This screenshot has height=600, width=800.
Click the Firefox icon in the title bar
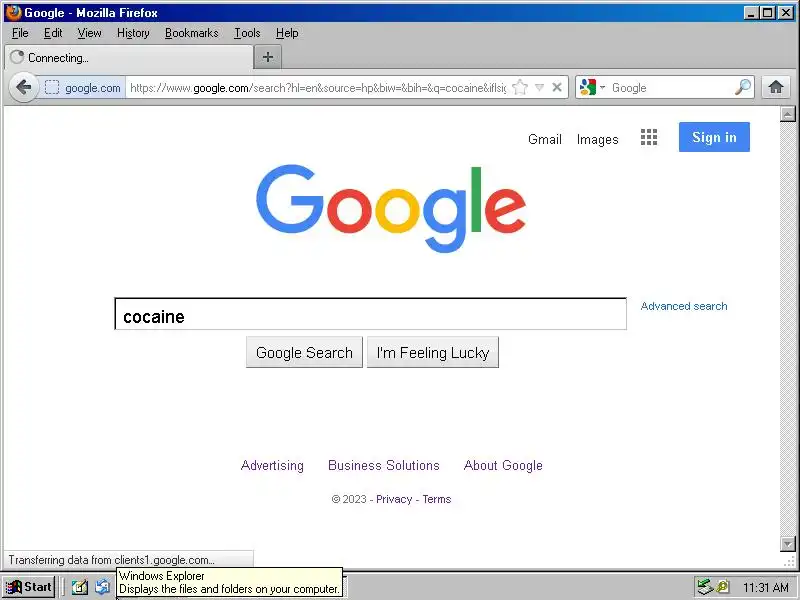point(13,12)
